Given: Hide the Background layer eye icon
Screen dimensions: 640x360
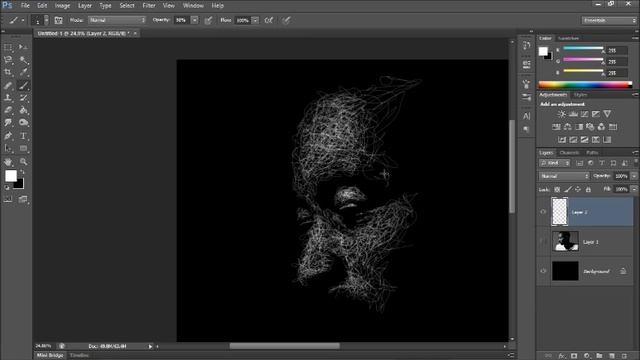Looking at the screenshot, I should point(543,271).
